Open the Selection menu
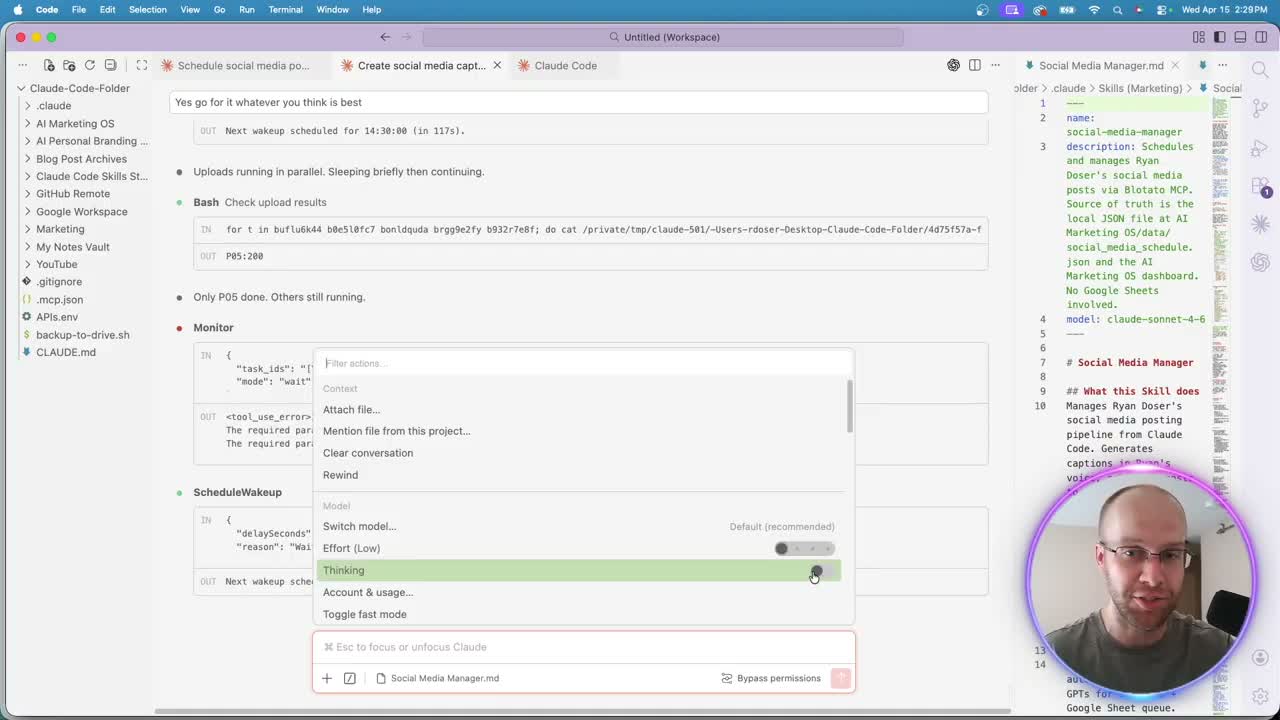1280x720 pixels. 147,9
